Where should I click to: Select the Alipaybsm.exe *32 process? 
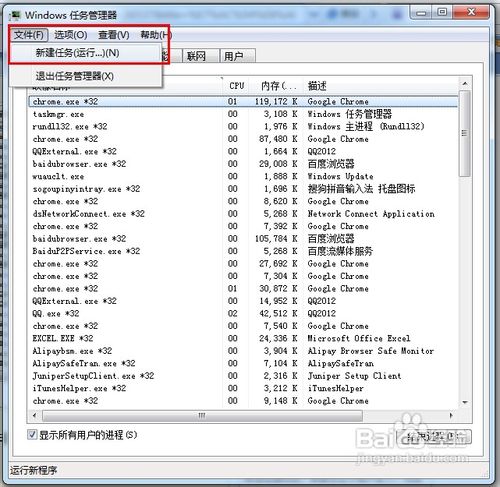(x=243, y=351)
